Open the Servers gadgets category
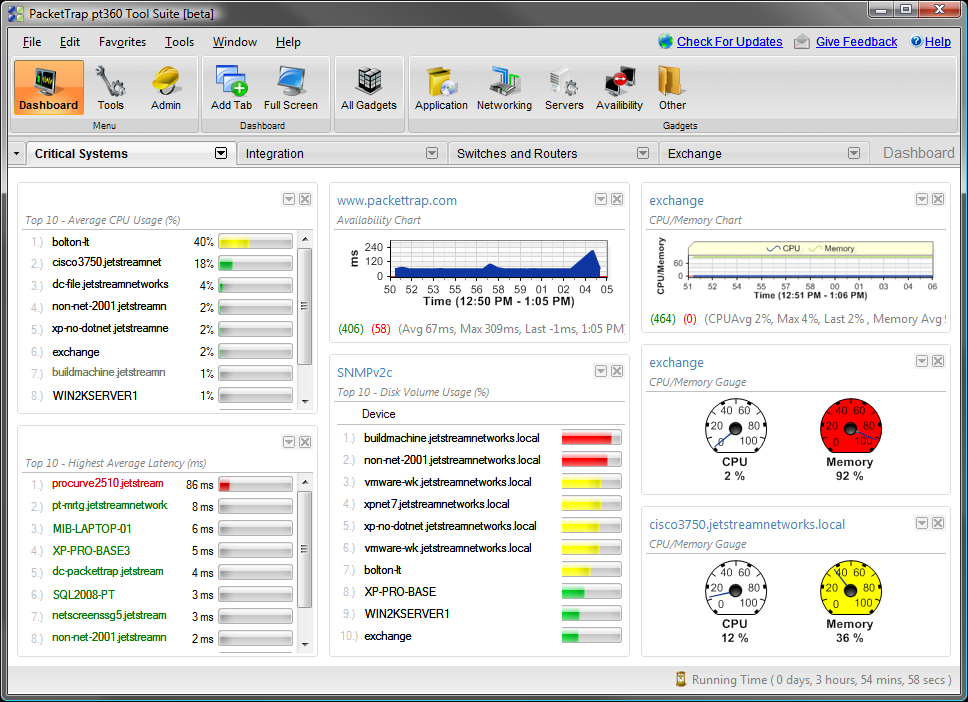Screen dimensions: 968x702 (x=564, y=87)
